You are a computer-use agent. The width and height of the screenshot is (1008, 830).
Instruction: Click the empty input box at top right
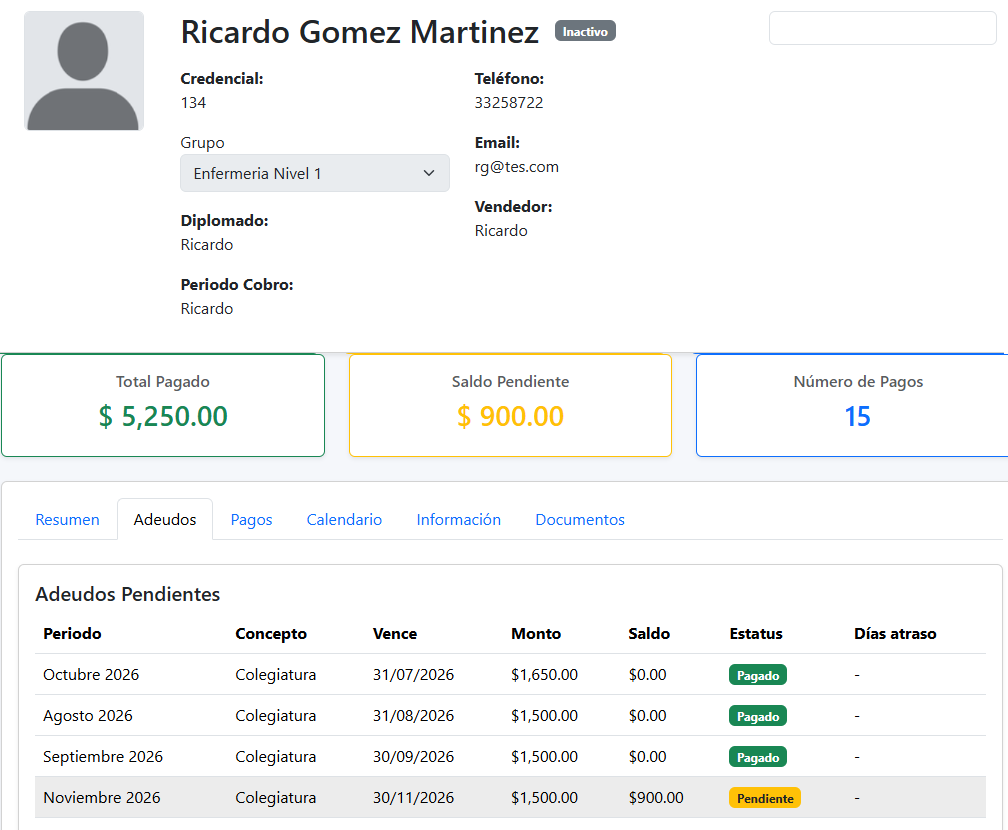click(883, 28)
